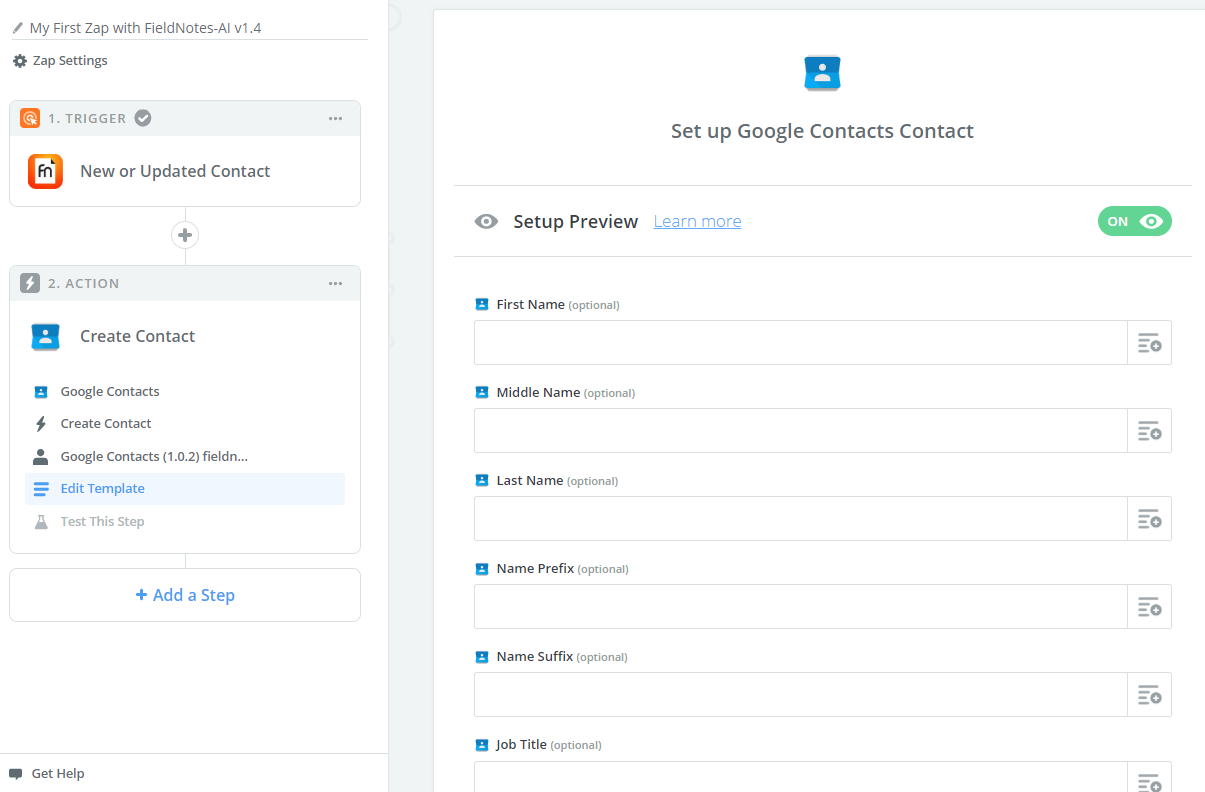Open the Trigger step options menu
Image resolution: width=1205 pixels, height=792 pixels.
[336, 118]
